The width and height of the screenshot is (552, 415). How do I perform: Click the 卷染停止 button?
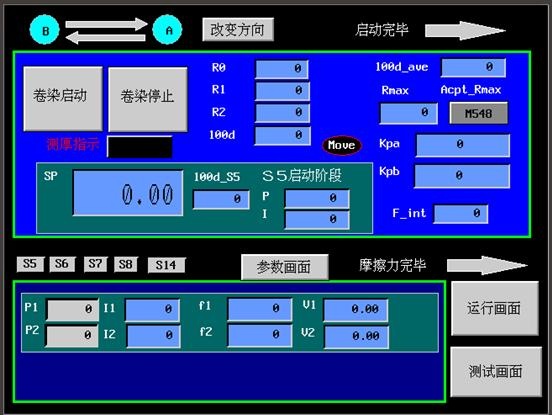148,100
